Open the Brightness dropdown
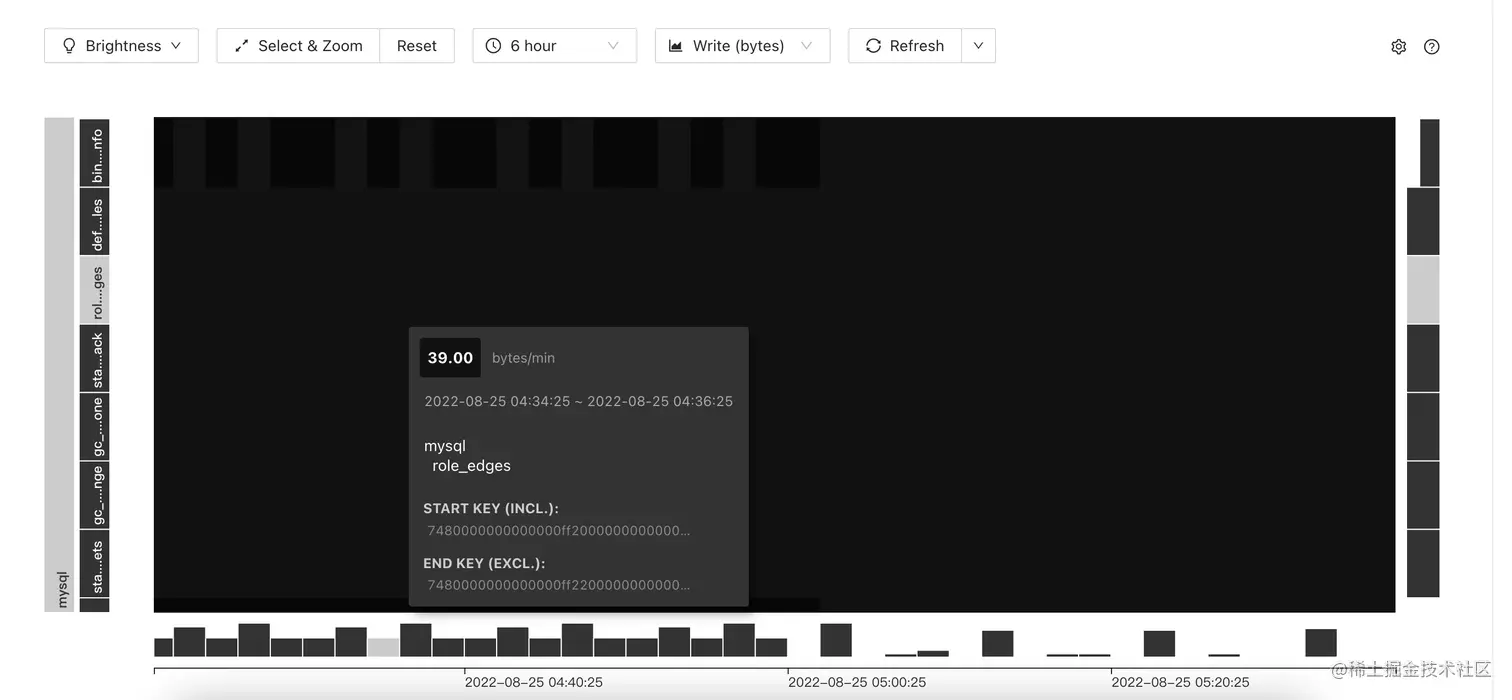 [121, 46]
